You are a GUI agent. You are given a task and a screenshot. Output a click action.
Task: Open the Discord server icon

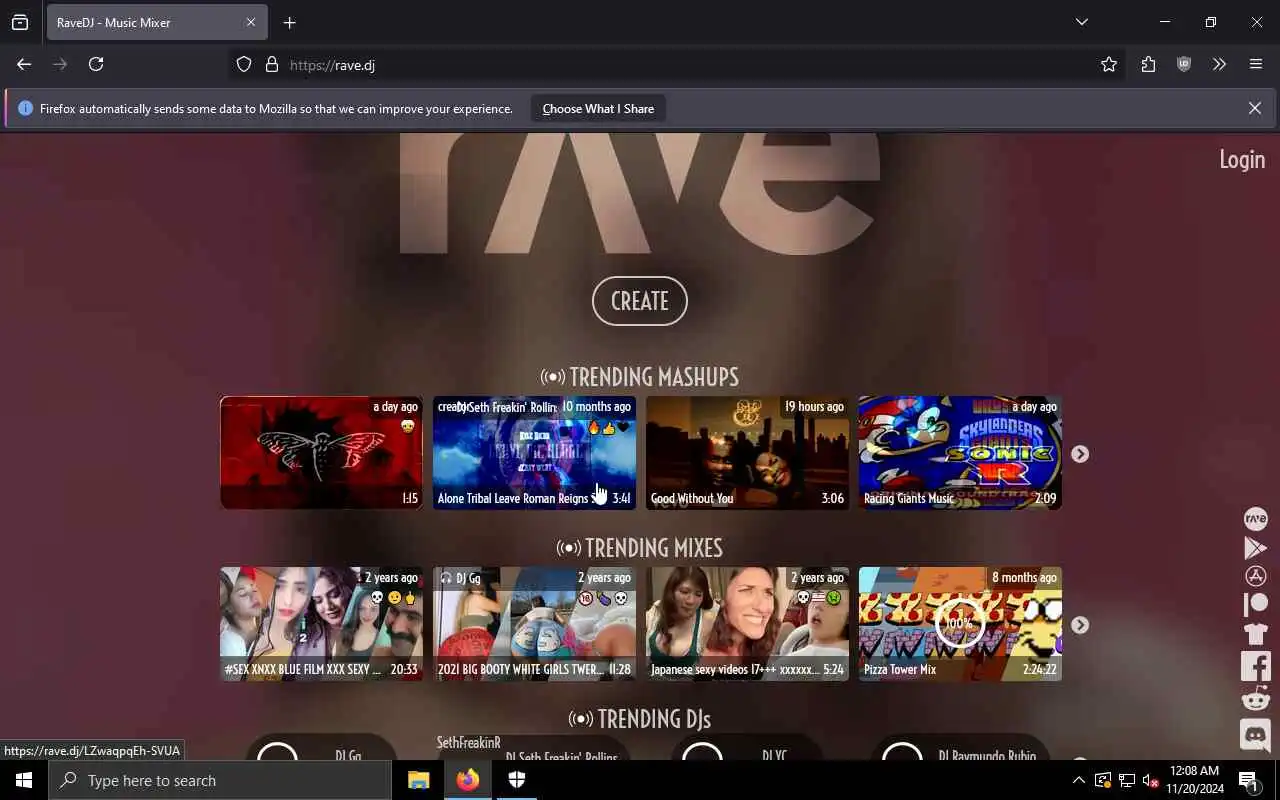click(1255, 735)
